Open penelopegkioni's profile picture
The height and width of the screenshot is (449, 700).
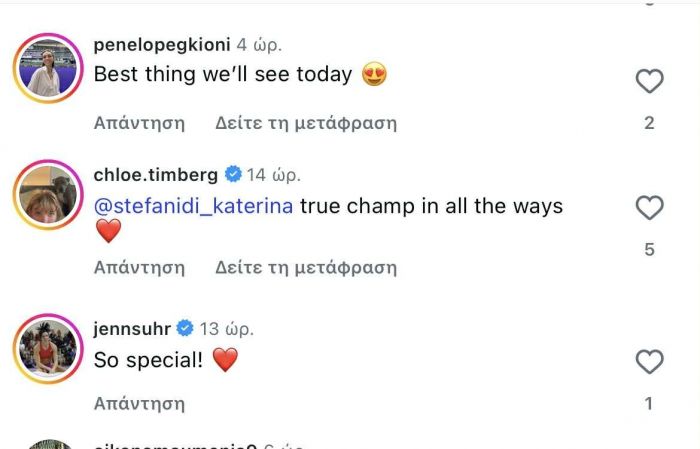coord(47,68)
